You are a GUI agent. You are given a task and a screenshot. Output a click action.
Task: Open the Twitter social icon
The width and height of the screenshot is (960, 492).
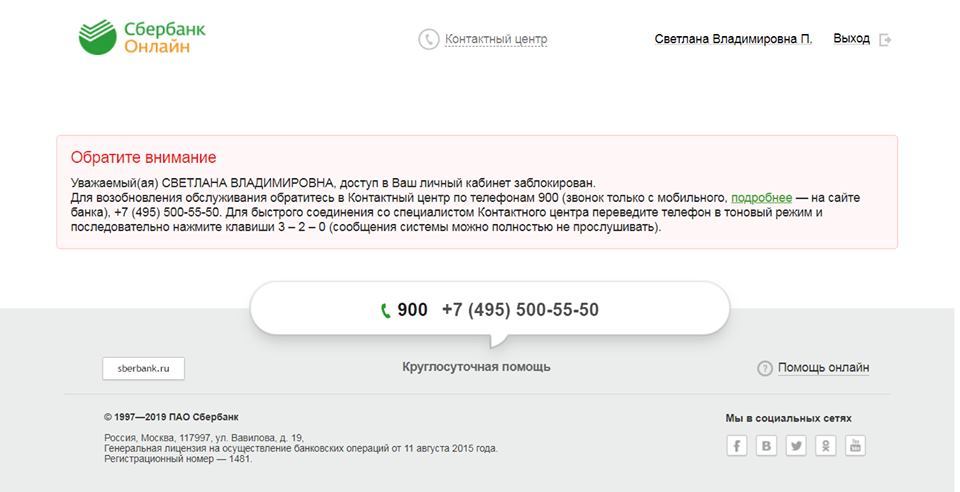pyautogui.click(x=796, y=445)
